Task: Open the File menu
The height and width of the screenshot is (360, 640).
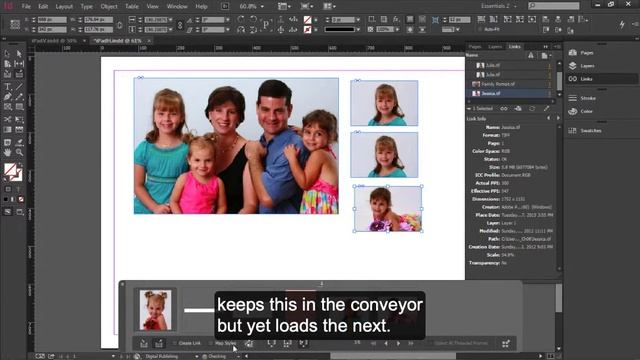Action: tap(26, 7)
